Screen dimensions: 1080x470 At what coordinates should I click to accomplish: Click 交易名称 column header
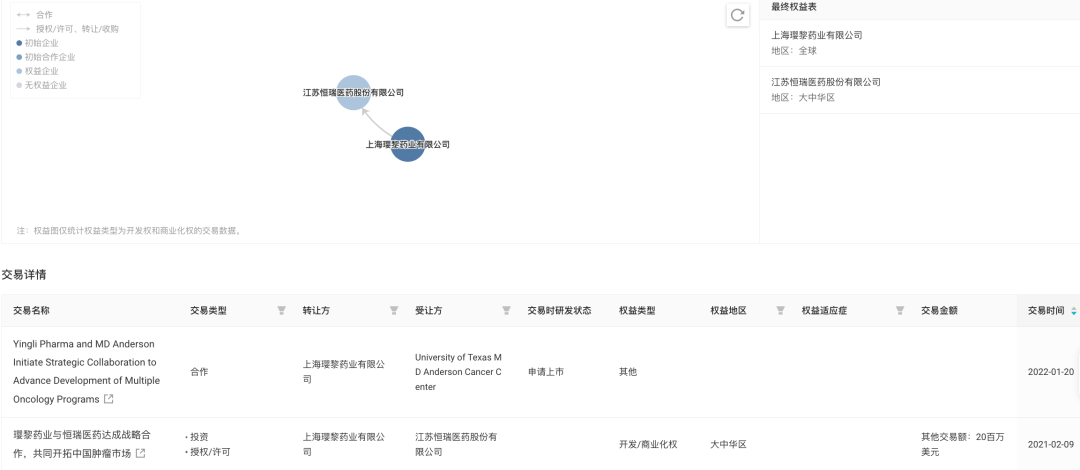coord(31,311)
